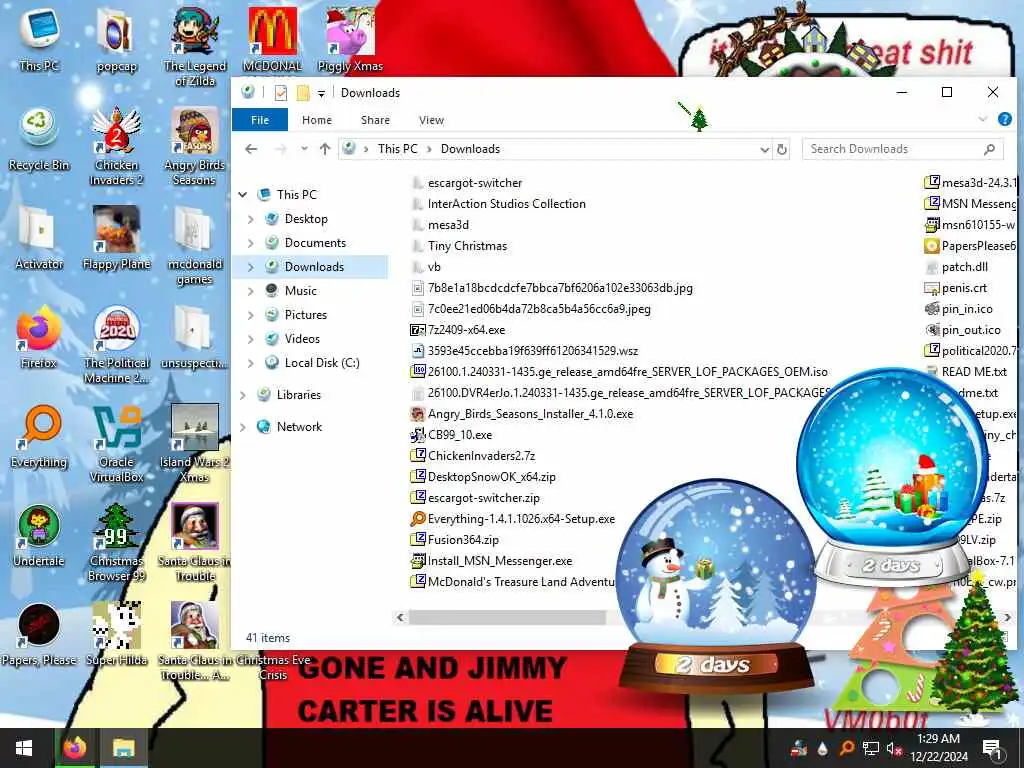Click the Search Downloads box

pyautogui.click(x=902, y=149)
